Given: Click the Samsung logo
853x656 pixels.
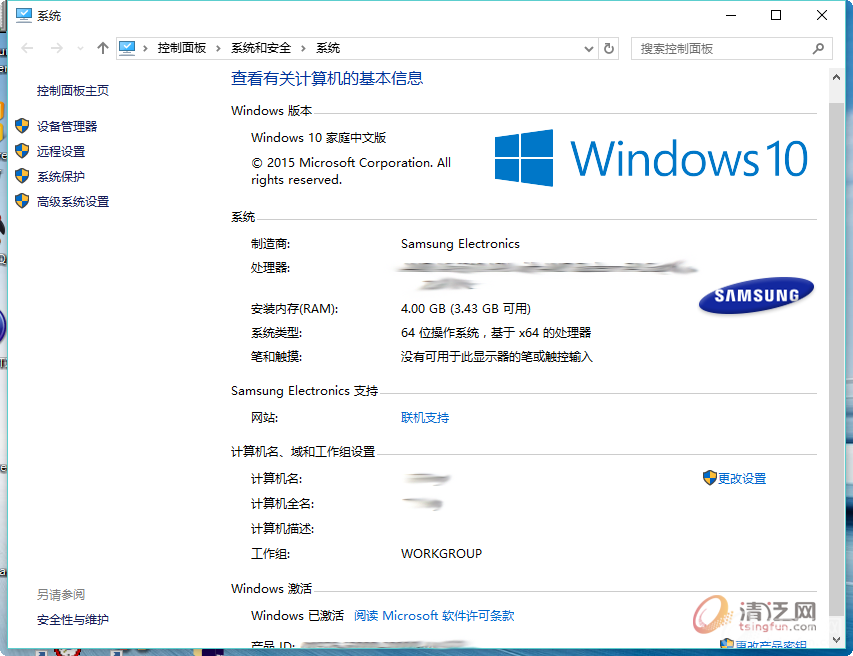Looking at the screenshot, I should [x=756, y=296].
